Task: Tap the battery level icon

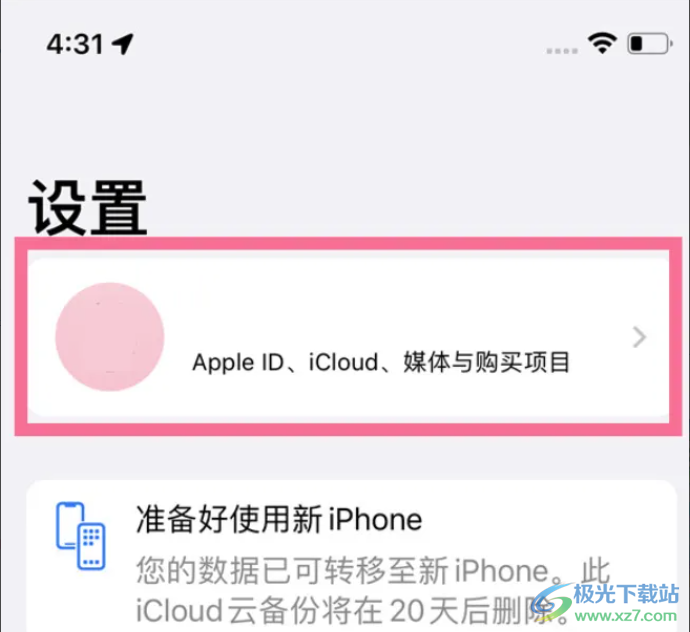Action: (650, 44)
